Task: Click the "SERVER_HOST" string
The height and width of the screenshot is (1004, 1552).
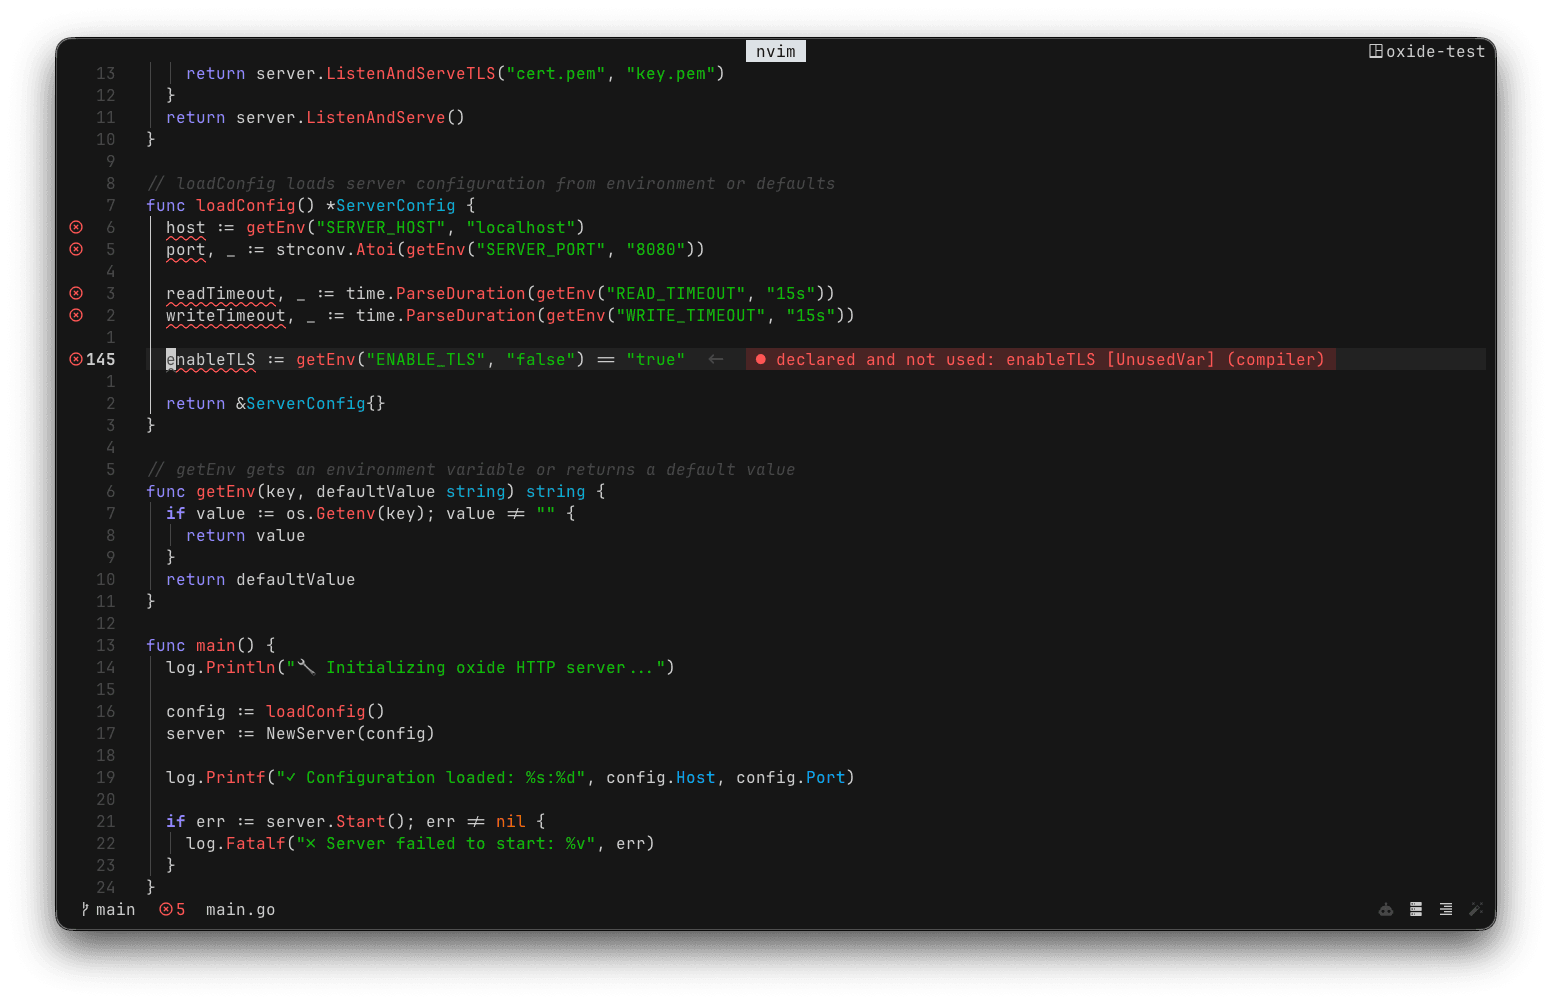Action: point(381,227)
